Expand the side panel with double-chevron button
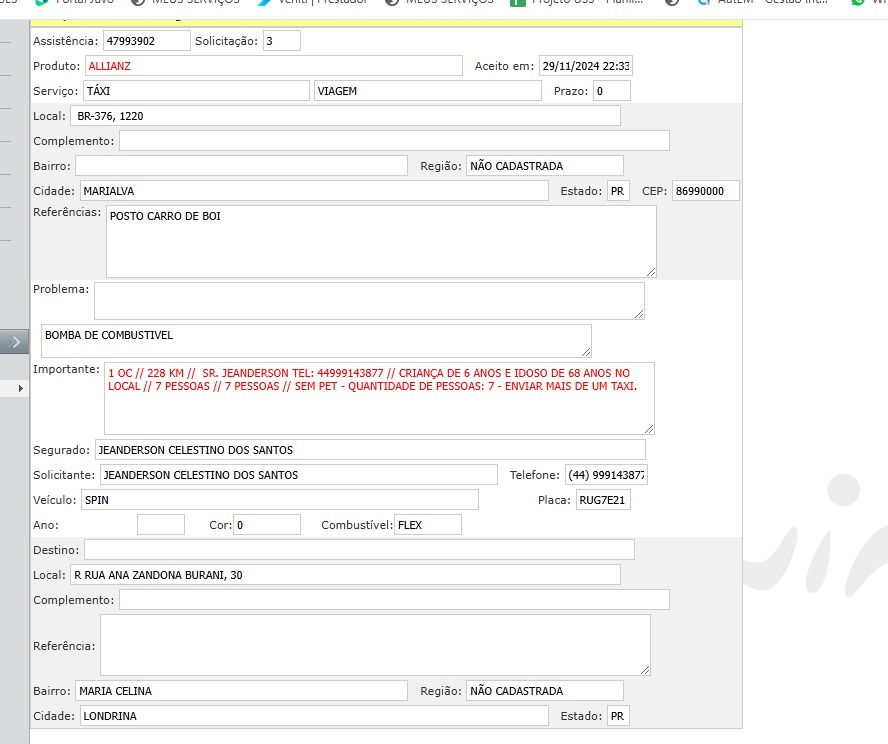 pos(14,342)
